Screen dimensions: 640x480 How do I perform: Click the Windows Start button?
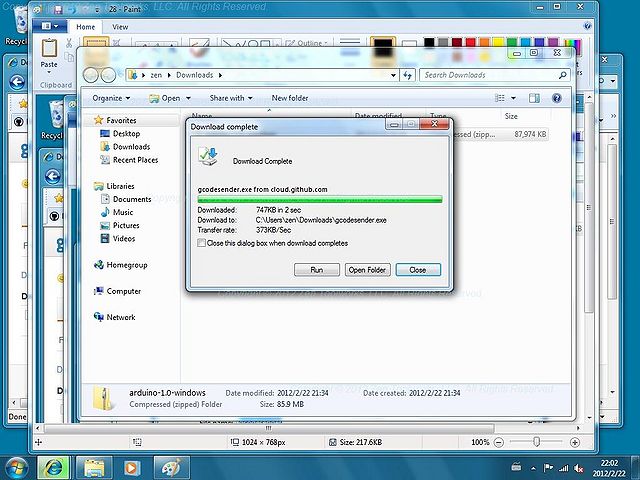16,468
